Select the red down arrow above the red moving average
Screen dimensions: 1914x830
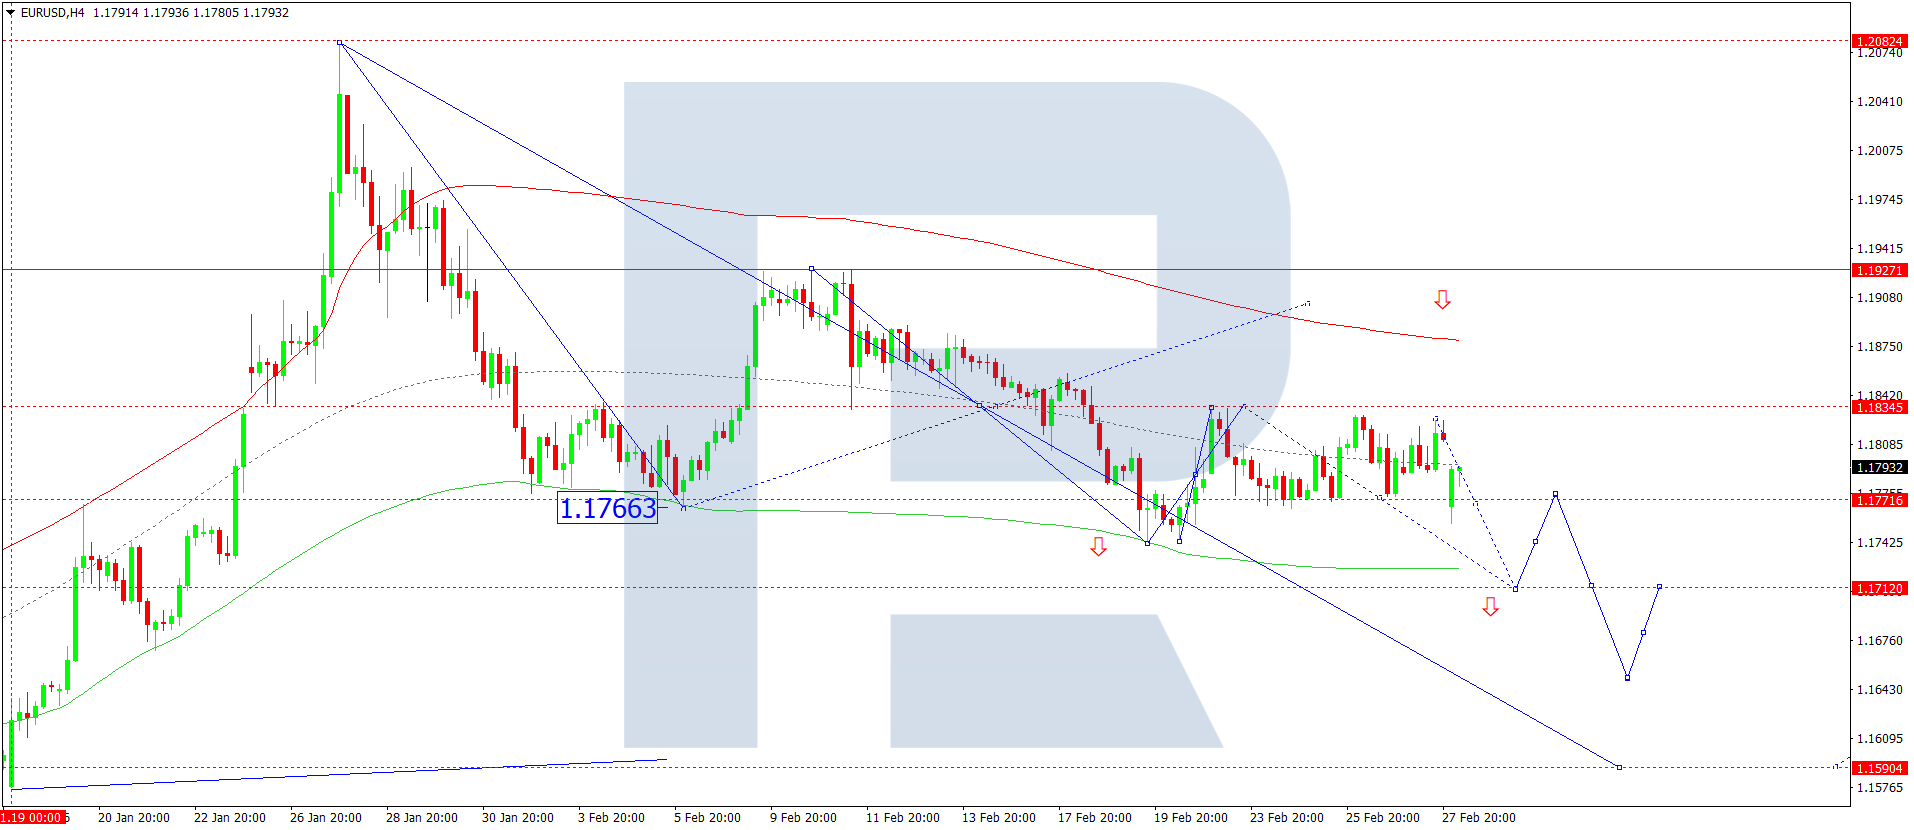pyautogui.click(x=1442, y=299)
